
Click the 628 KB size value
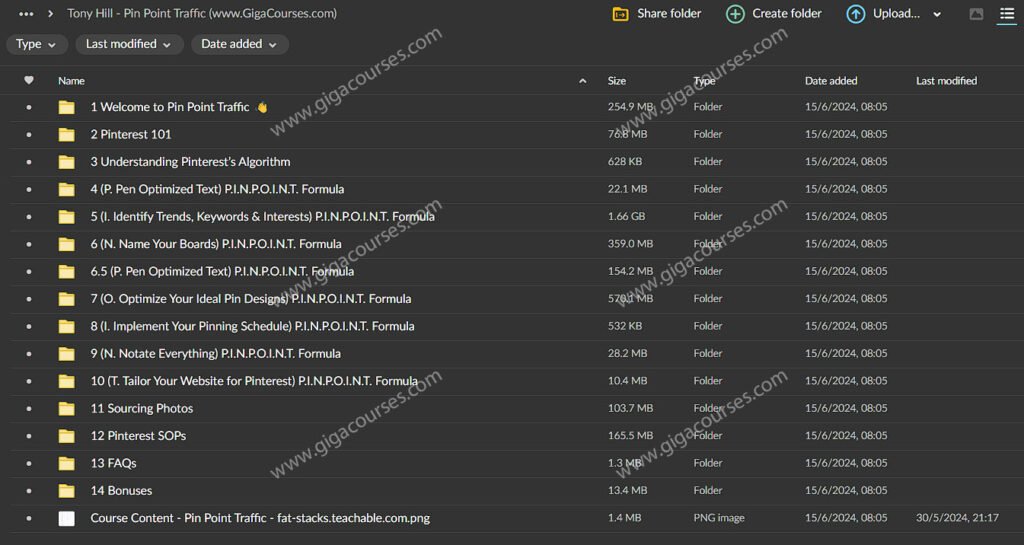tap(624, 162)
